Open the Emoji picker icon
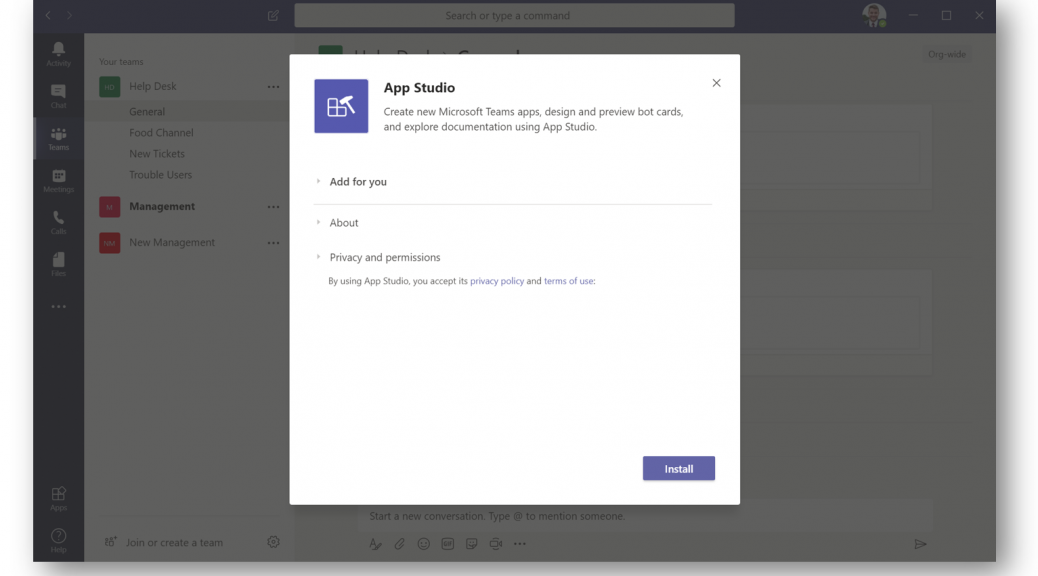The image size is (1038, 576). (424, 544)
